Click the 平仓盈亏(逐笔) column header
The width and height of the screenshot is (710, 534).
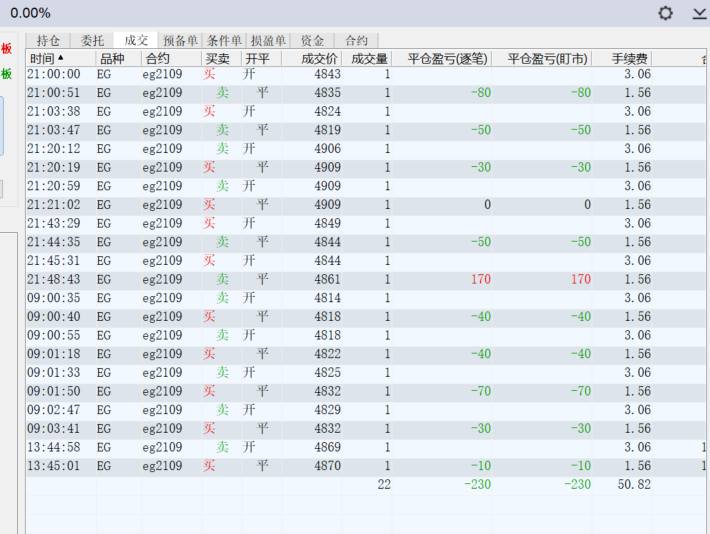(442, 58)
